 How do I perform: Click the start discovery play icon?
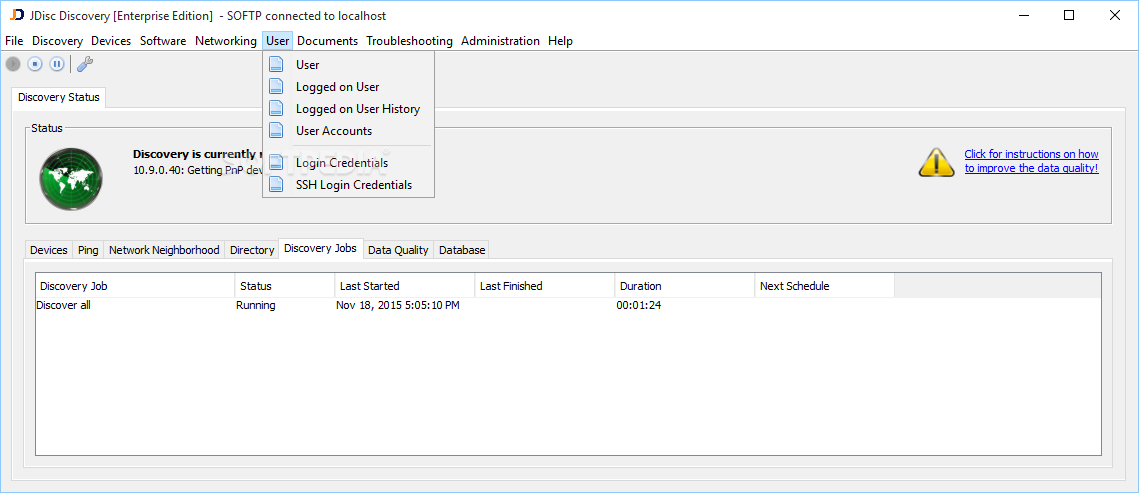[13, 64]
